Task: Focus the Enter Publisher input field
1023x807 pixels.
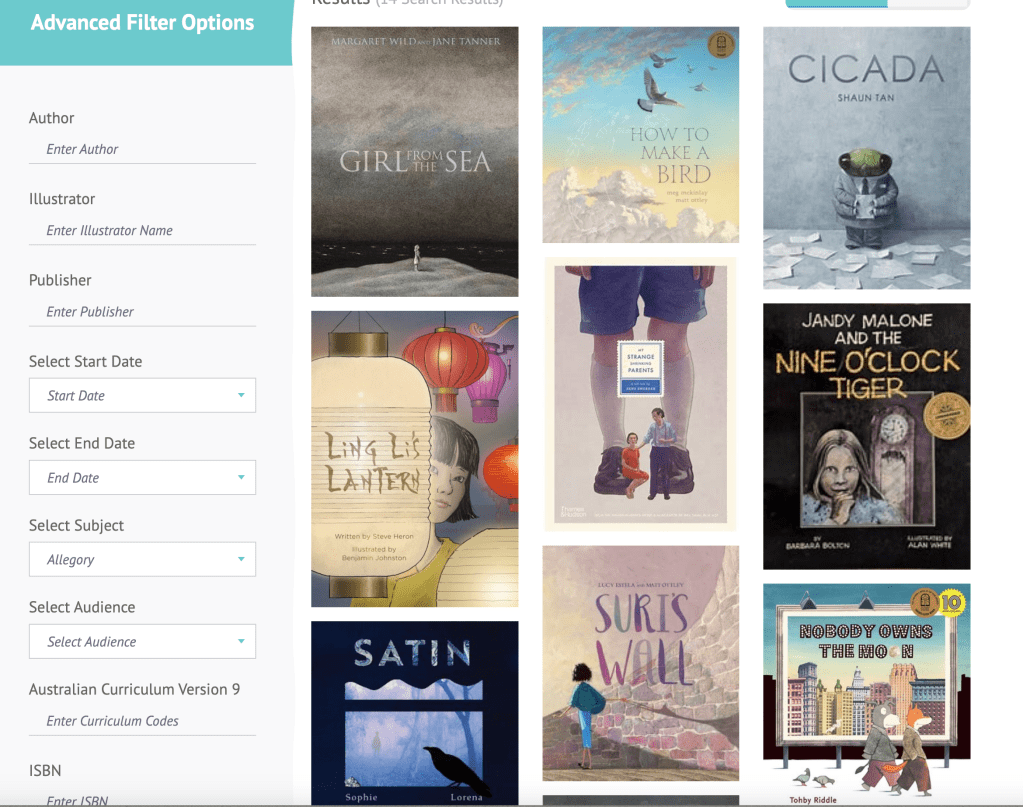Action: (142, 312)
